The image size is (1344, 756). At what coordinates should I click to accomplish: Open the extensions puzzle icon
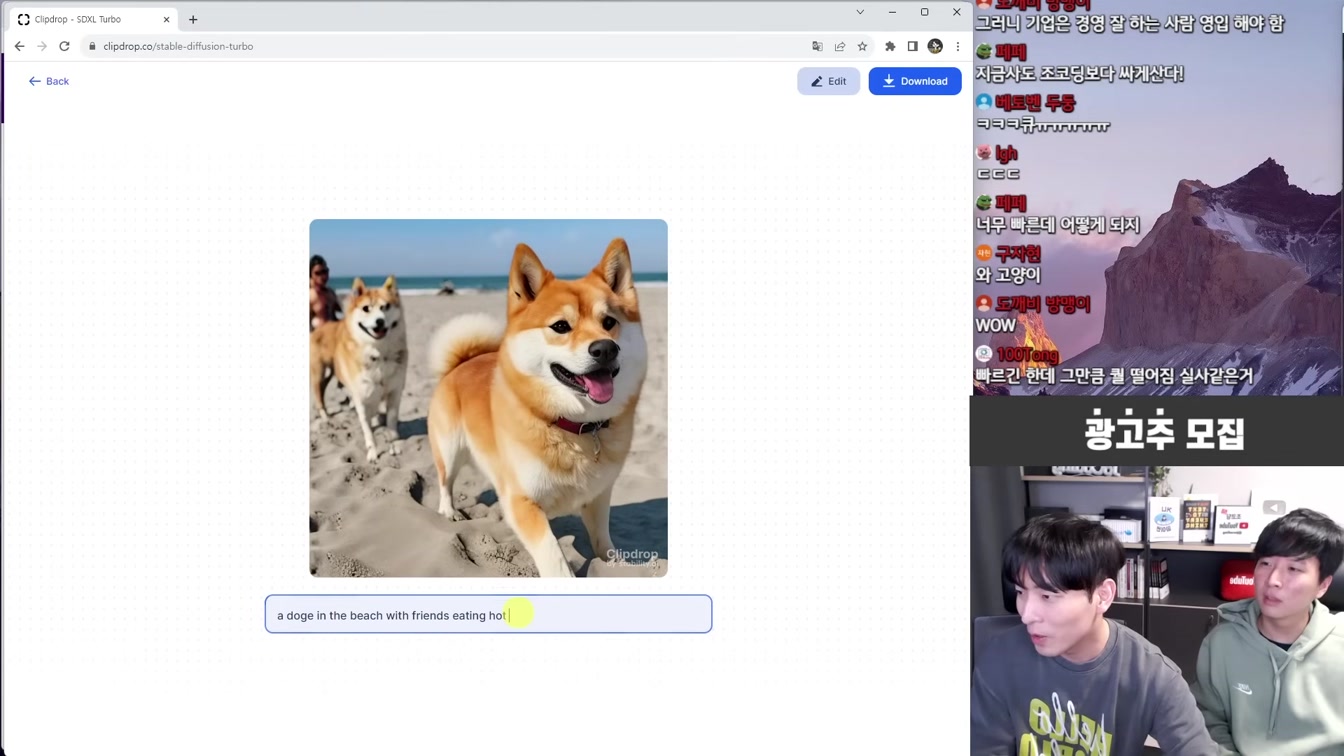pyautogui.click(x=890, y=46)
